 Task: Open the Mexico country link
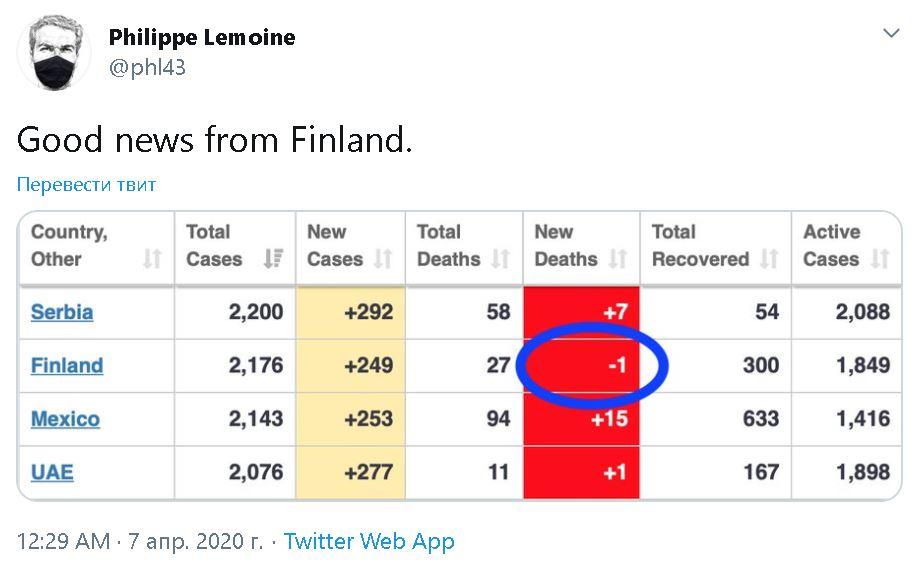click(x=65, y=418)
